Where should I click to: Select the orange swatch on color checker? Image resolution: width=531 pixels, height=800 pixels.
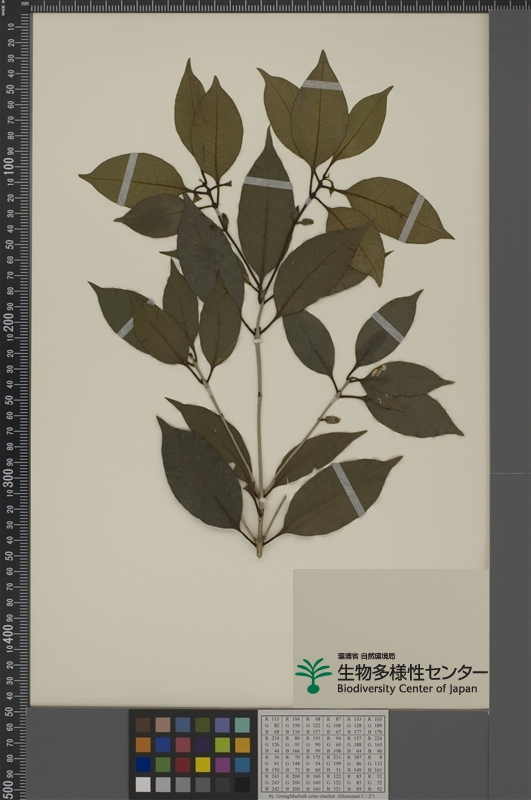(143, 744)
